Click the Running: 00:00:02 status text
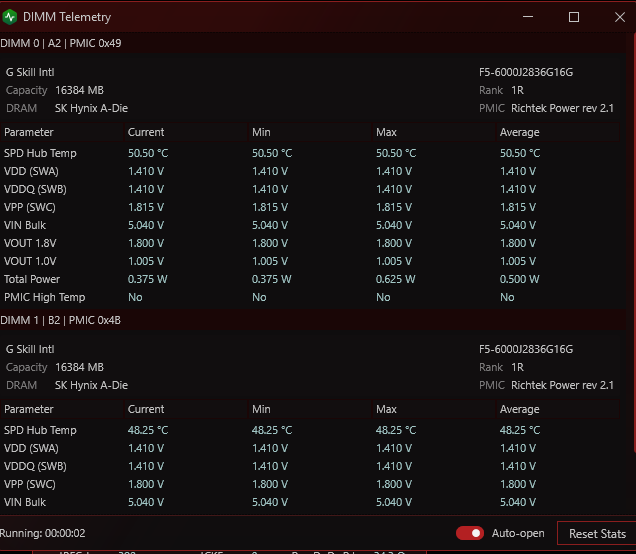 [x=43, y=533]
